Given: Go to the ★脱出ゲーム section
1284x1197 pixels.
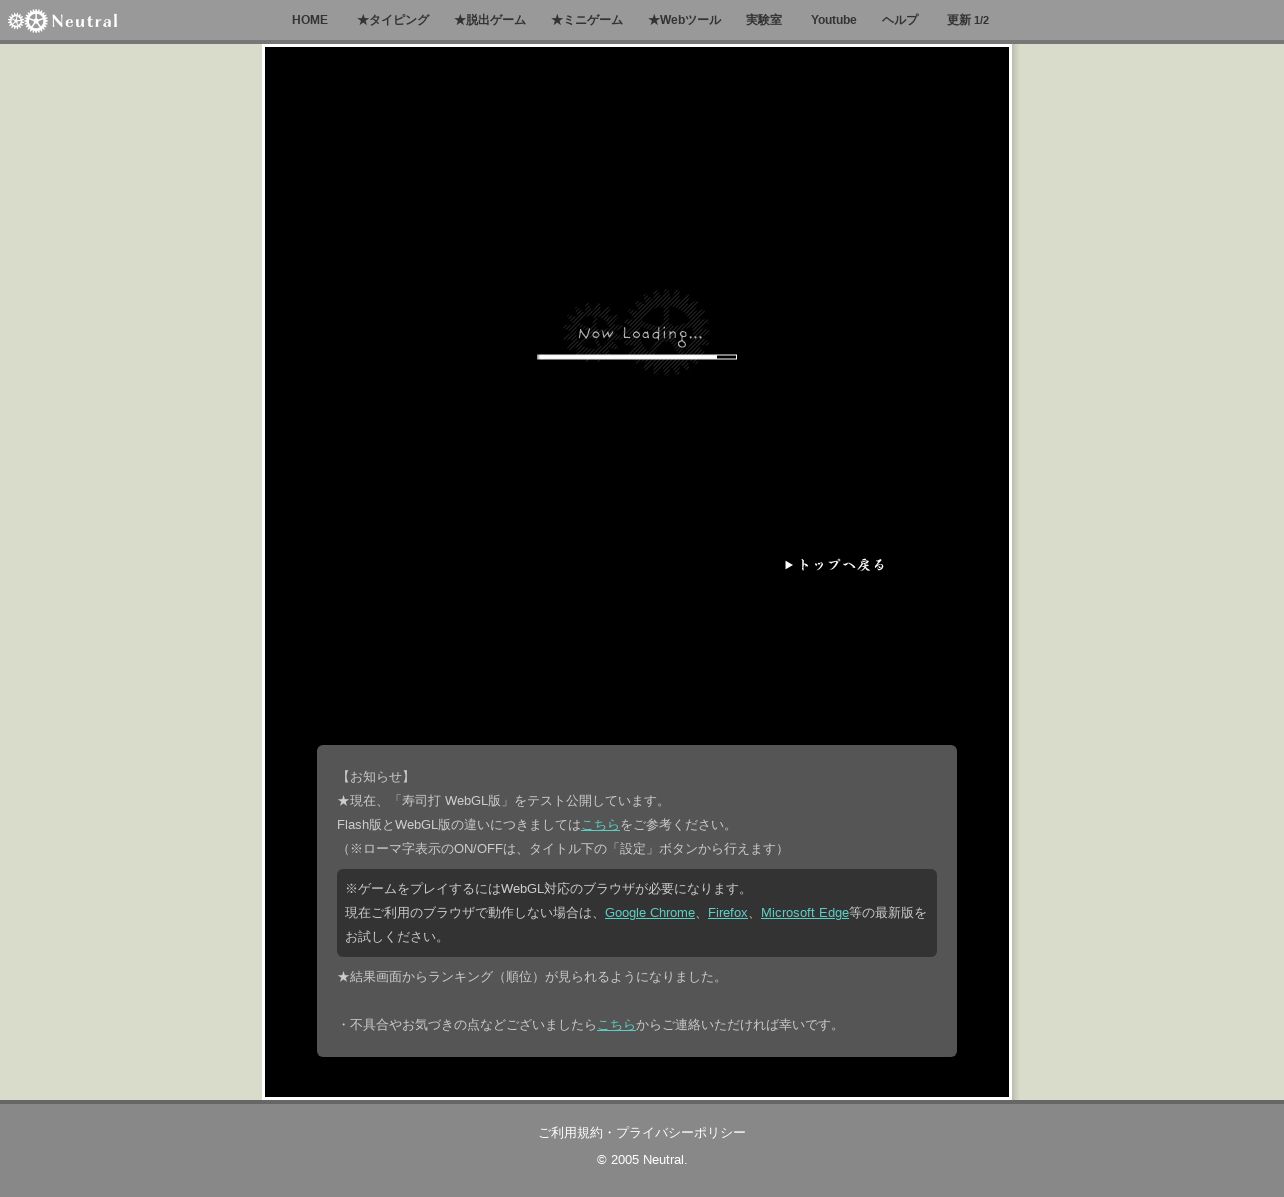Looking at the screenshot, I should point(489,20).
